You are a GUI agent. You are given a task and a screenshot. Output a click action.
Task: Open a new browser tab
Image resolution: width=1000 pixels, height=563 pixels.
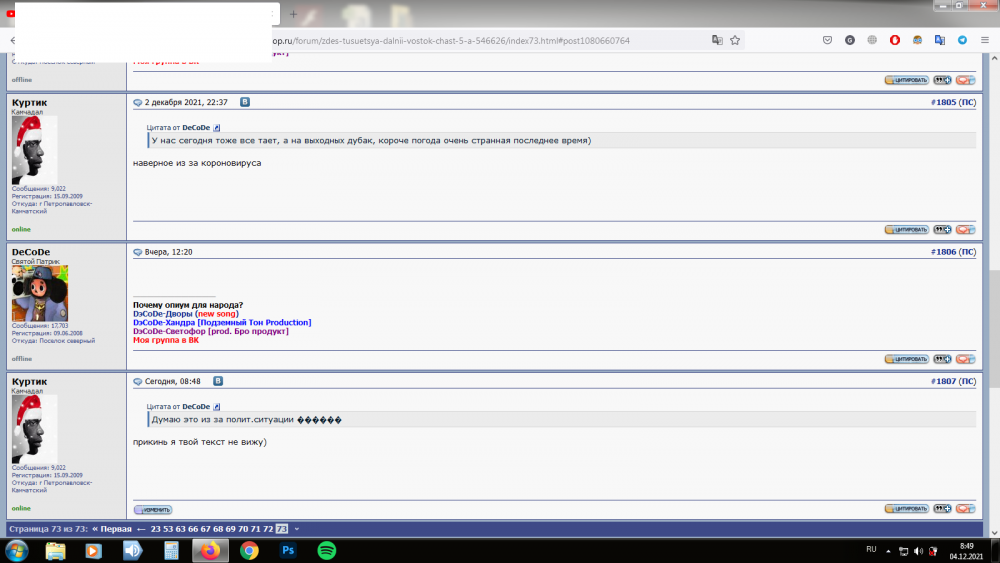pos(293,14)
